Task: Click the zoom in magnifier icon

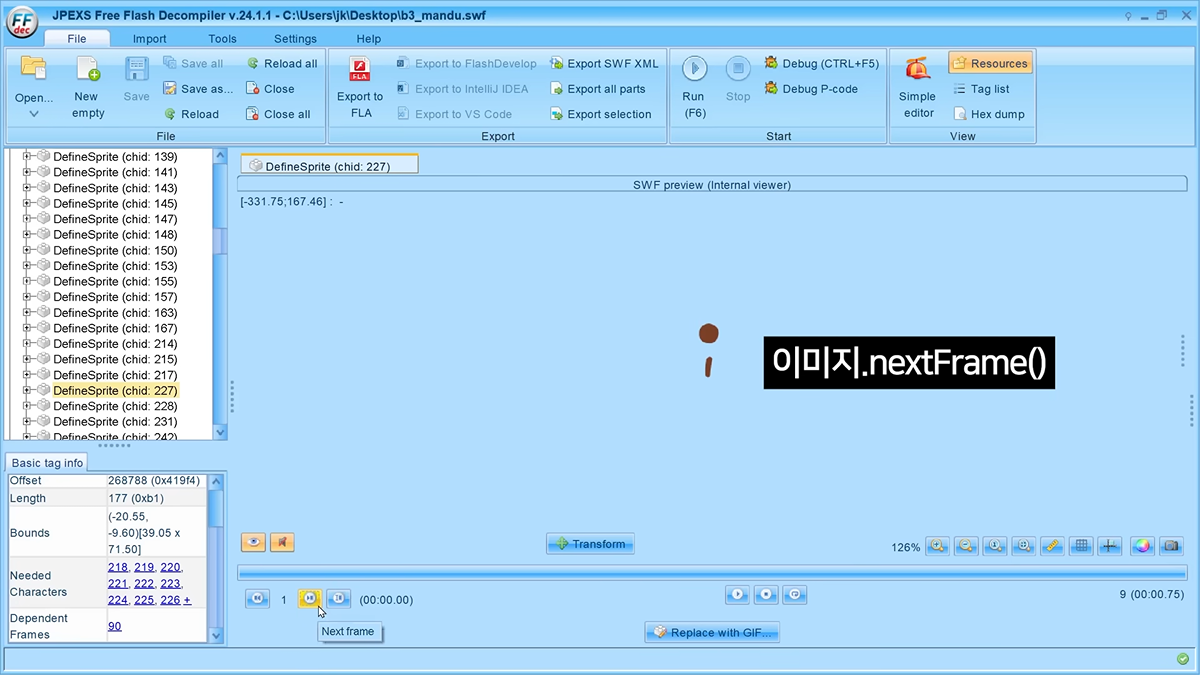Action: pos(937,546)
